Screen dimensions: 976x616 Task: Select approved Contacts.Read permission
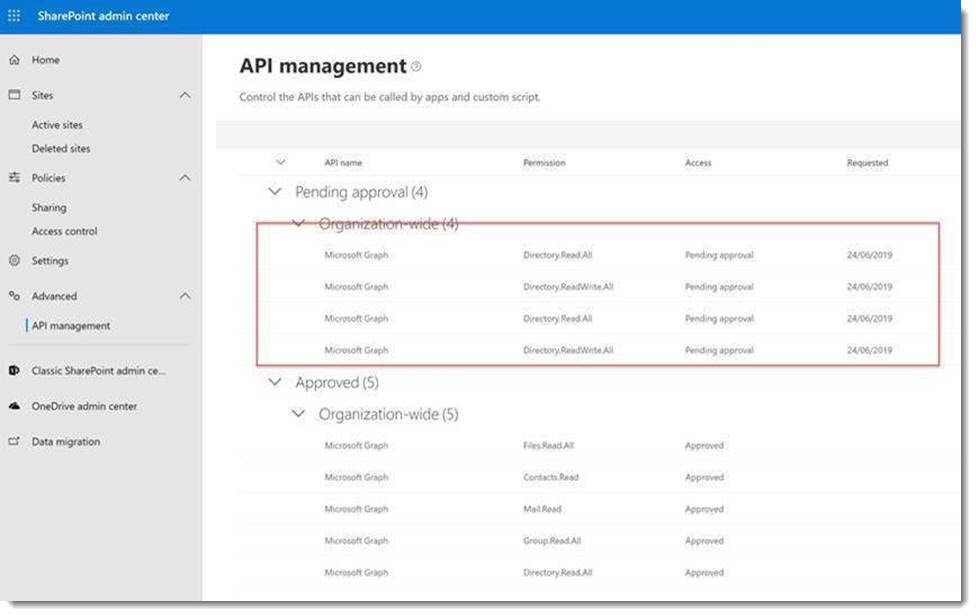point(551,477)
